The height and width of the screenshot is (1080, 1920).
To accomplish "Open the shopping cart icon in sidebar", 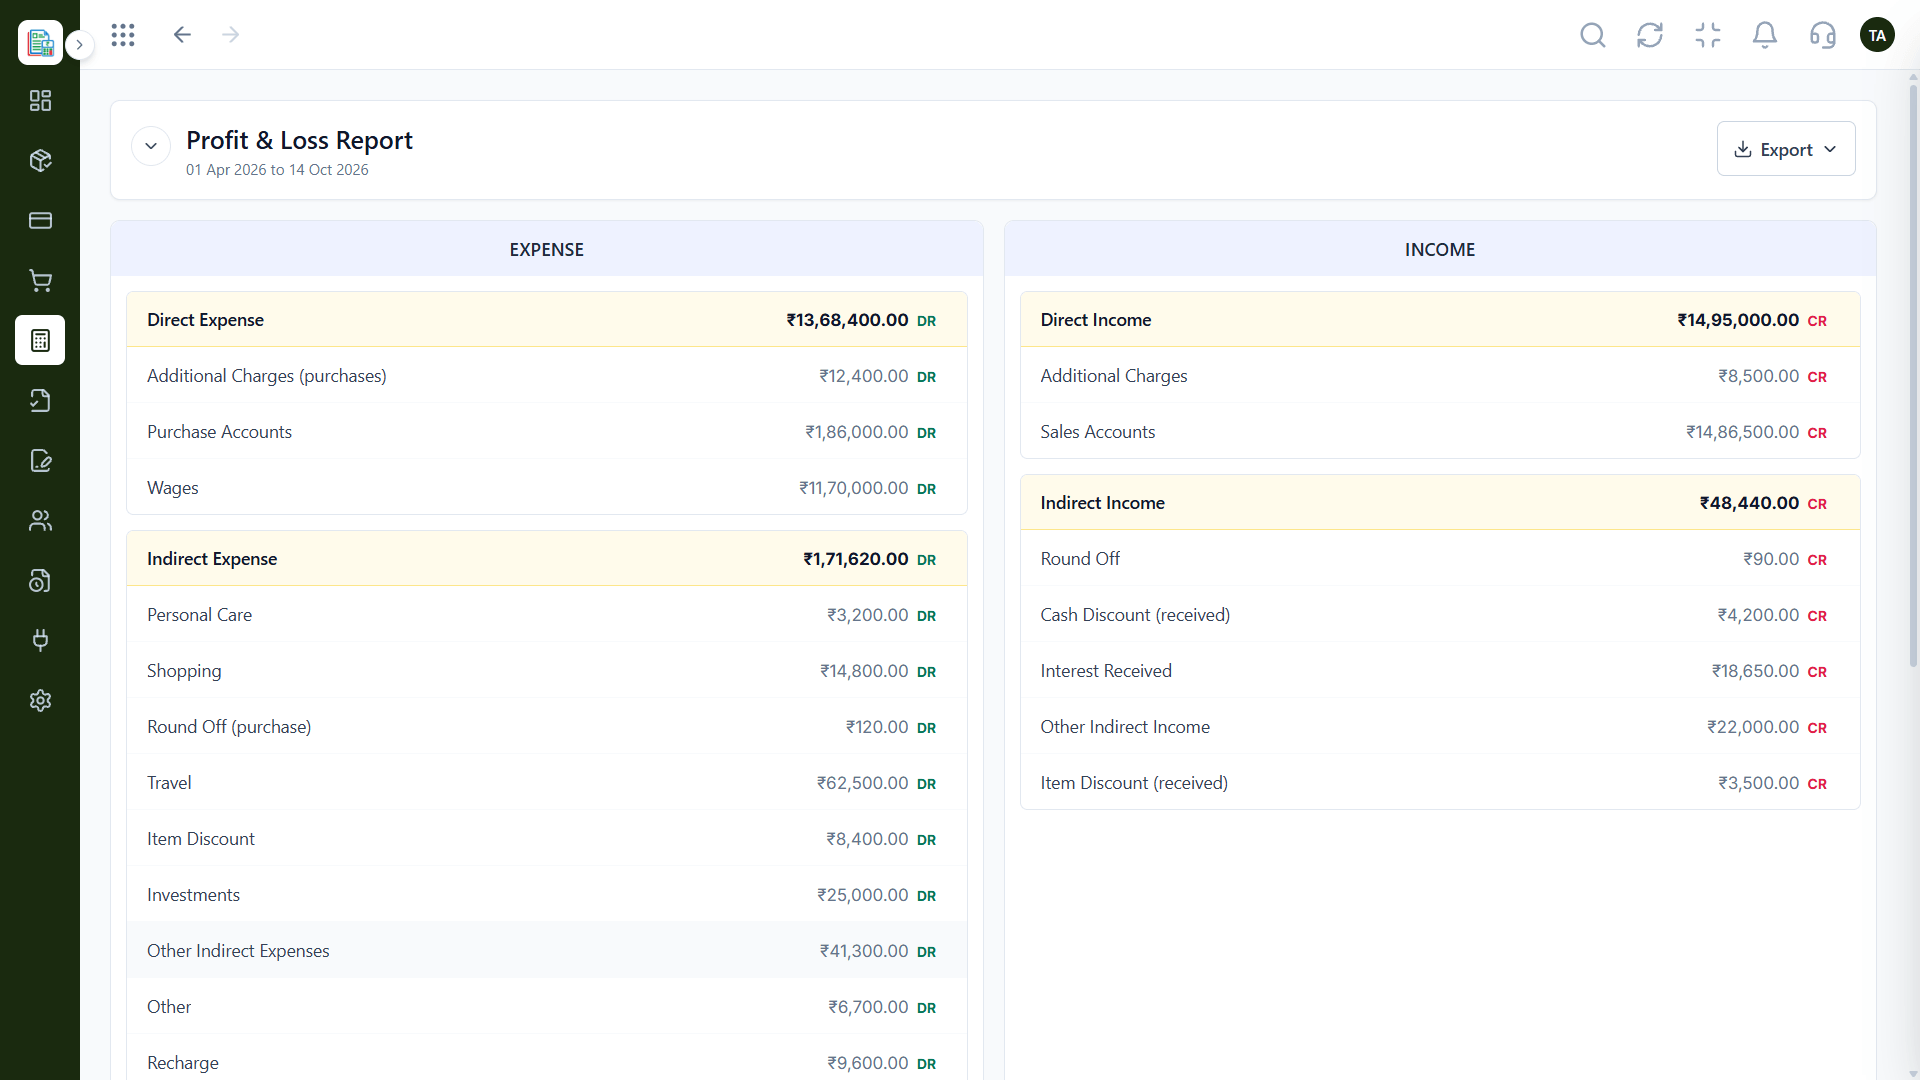I will 40,280.
